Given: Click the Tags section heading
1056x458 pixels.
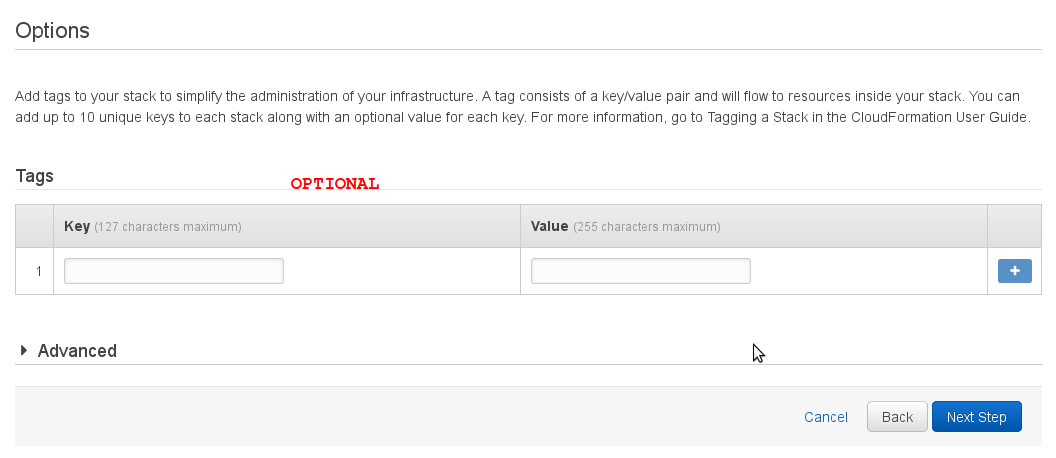Looking at the screenshot, I should coord(35,176).
